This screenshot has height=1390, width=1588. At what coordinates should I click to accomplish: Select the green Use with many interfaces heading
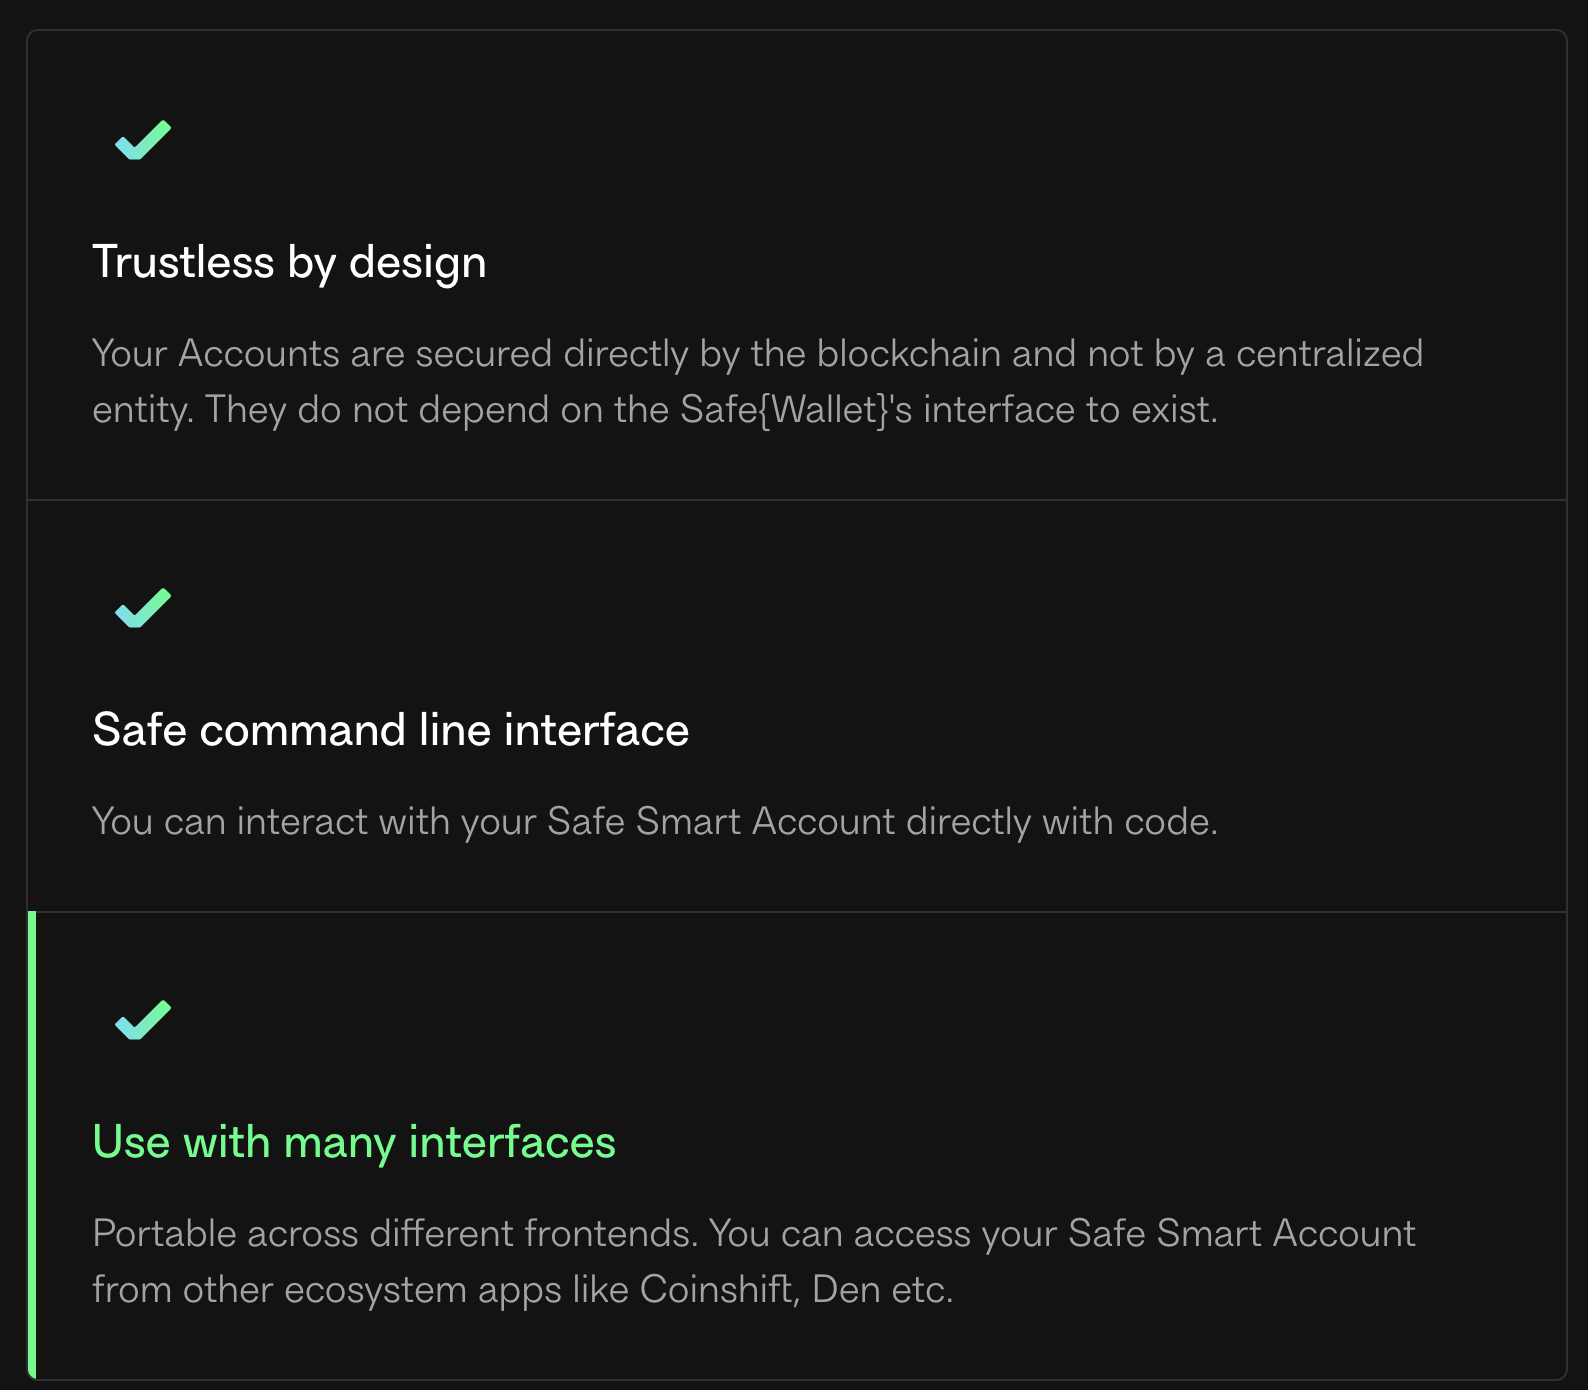coord(354,1142)
